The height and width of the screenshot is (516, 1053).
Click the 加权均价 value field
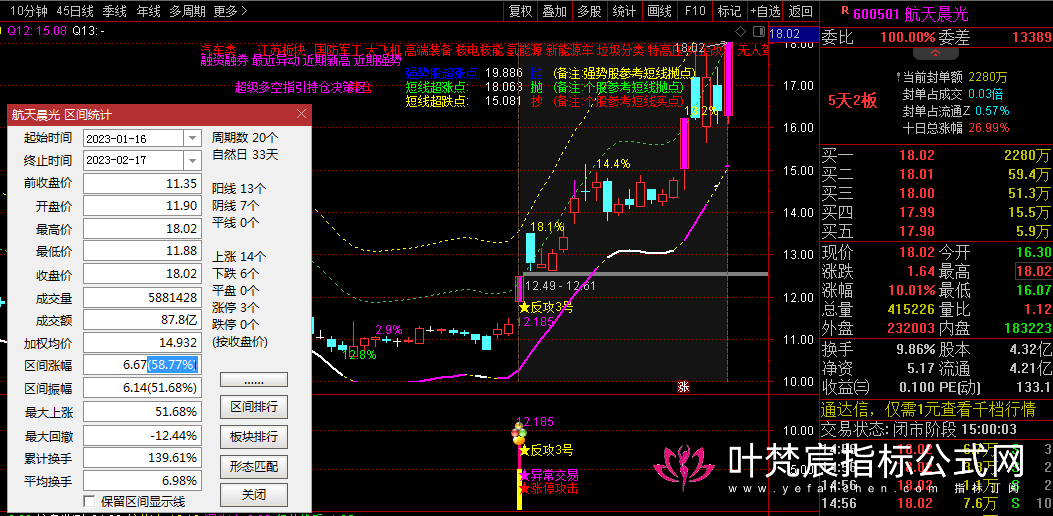tap(142, 342)
